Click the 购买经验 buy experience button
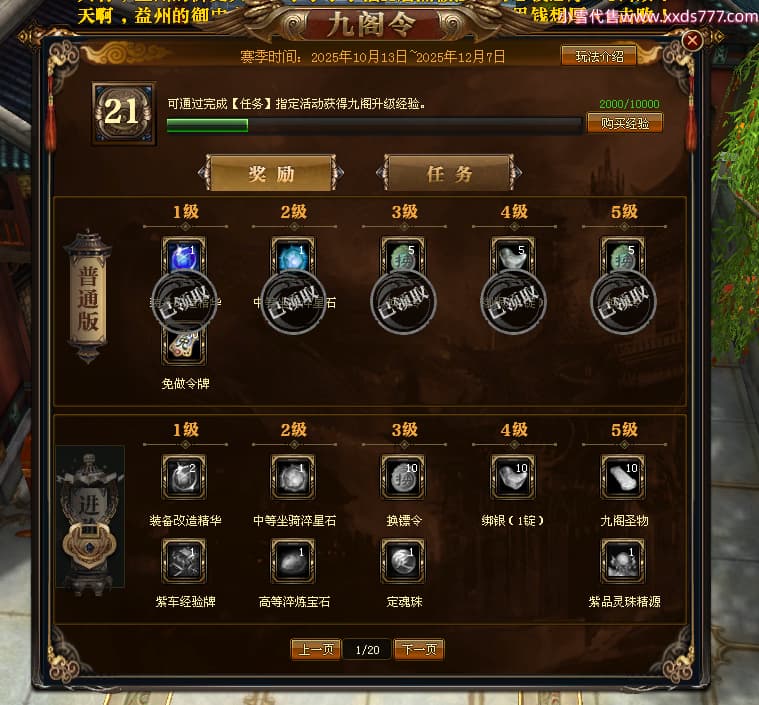Screen dimensions: 759x705 pyautogui.click(x=625, y=123)
